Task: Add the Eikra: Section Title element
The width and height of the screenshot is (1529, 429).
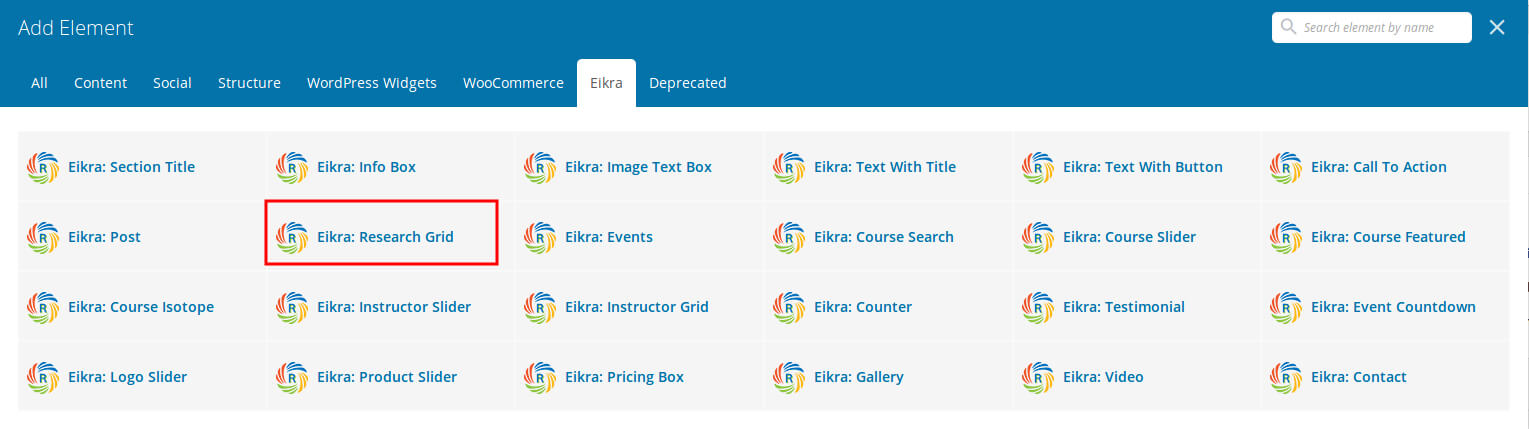Action: 142,167
